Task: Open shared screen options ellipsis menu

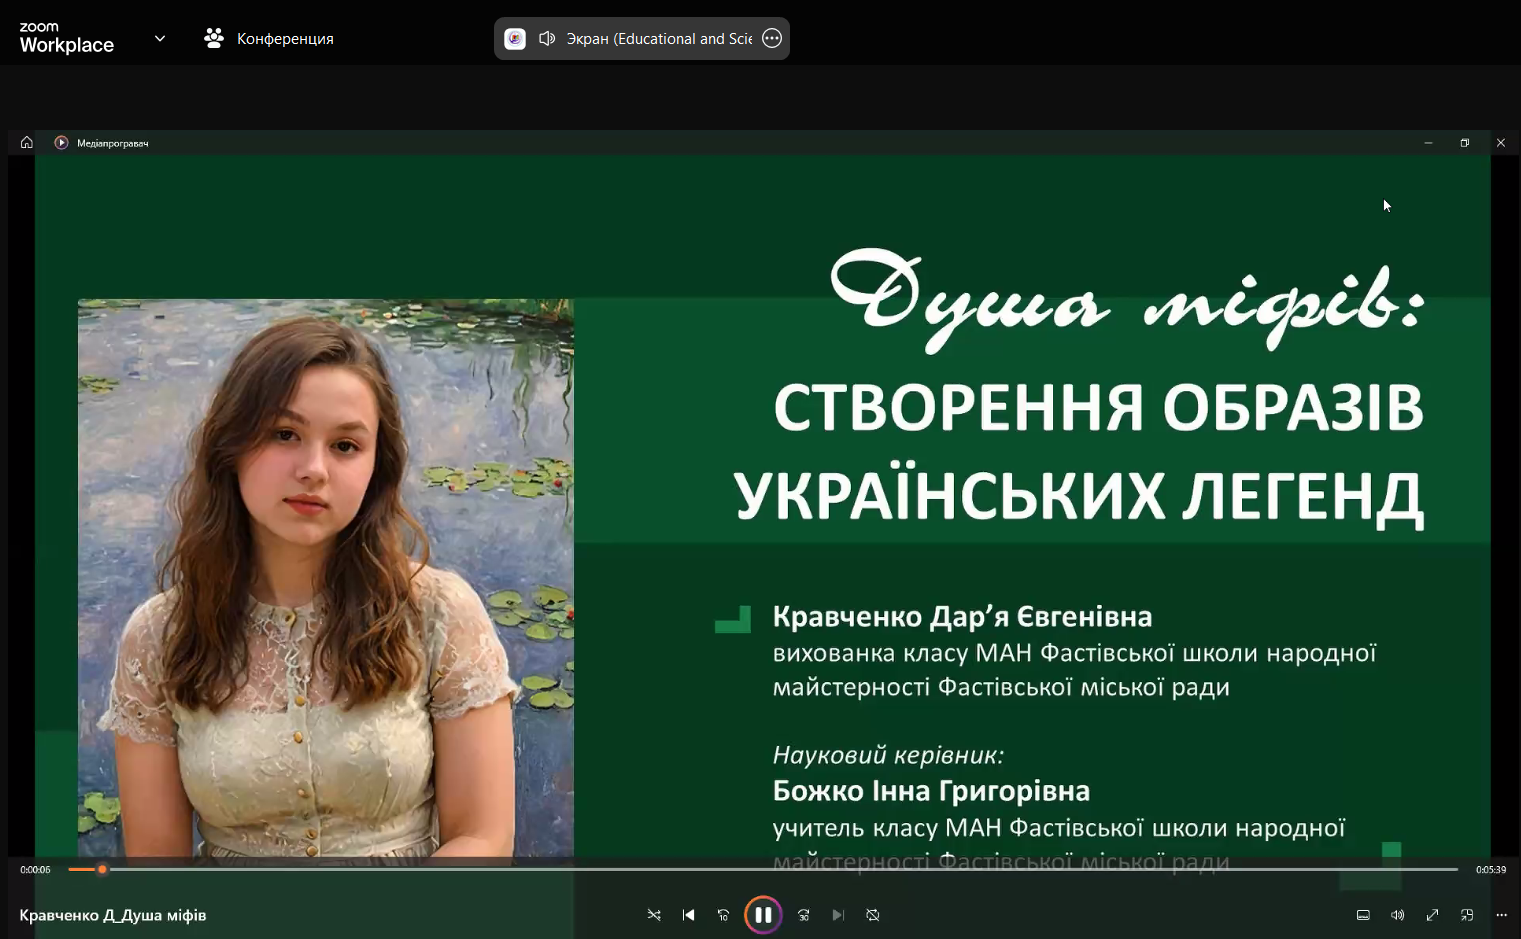Action: pos(772,39)
